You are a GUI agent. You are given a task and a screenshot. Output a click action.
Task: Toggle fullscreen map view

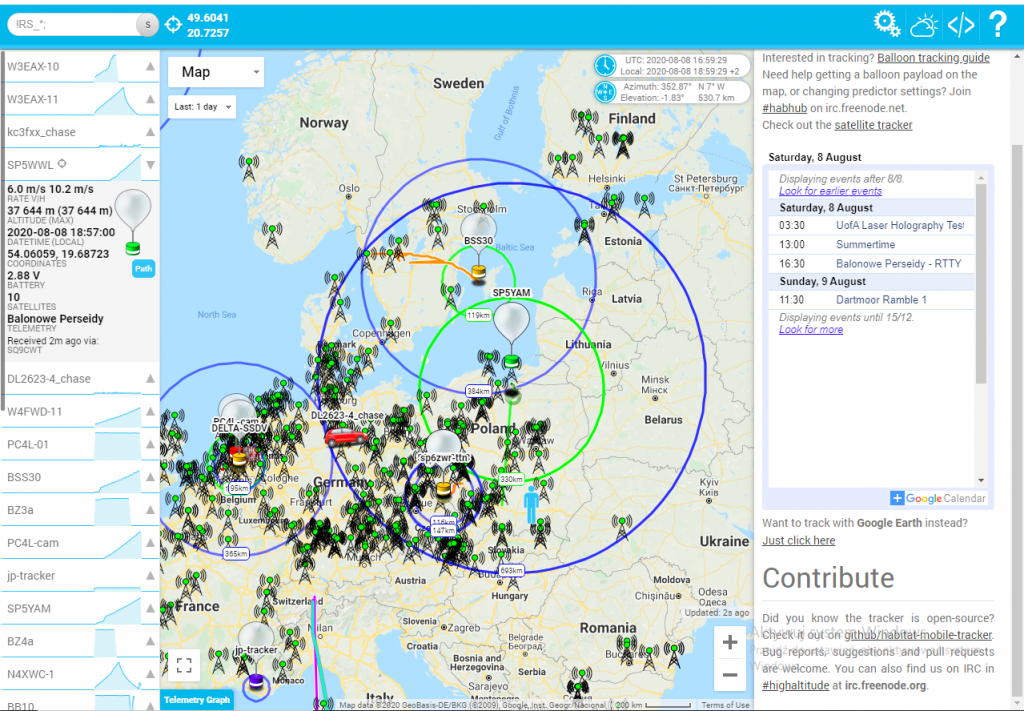coord(183,664)
